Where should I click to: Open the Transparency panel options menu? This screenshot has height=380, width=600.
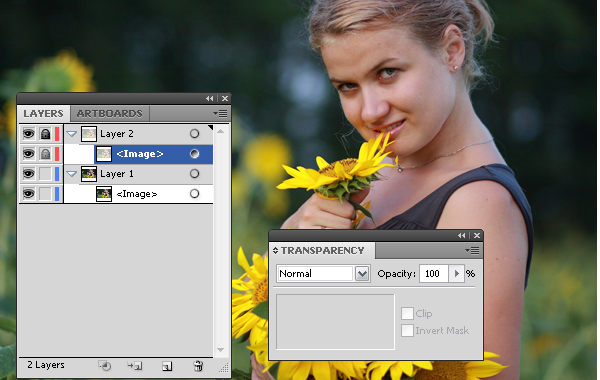(x=472, y=251)
